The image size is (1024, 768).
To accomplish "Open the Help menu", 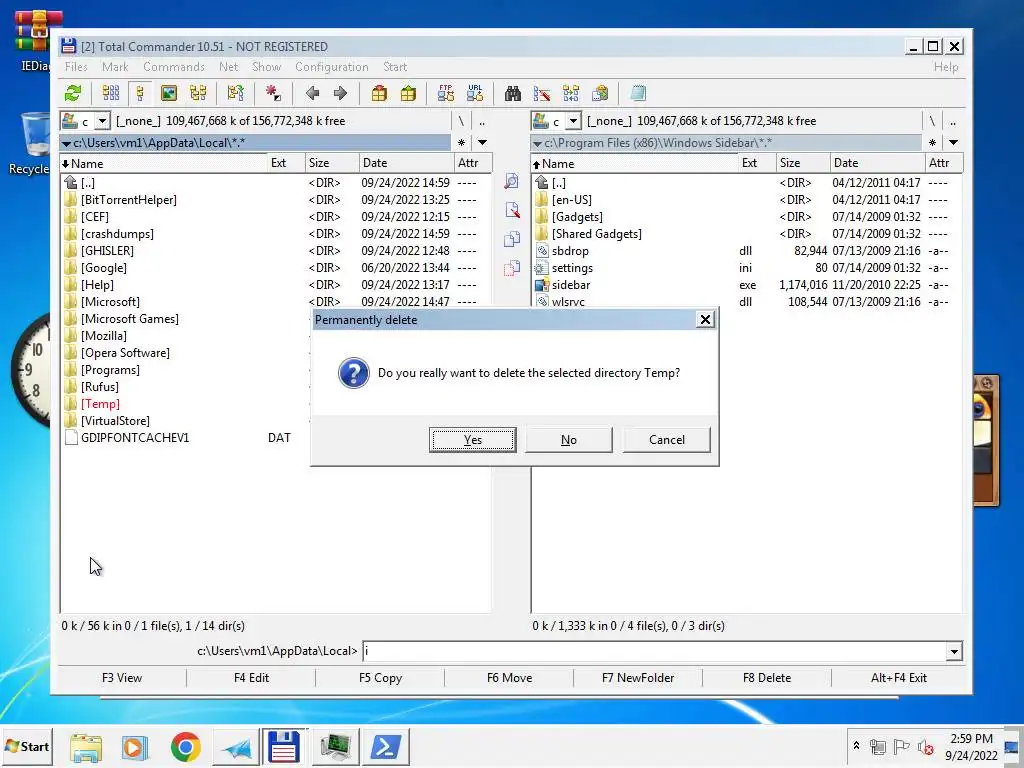I will coord(946,67).
